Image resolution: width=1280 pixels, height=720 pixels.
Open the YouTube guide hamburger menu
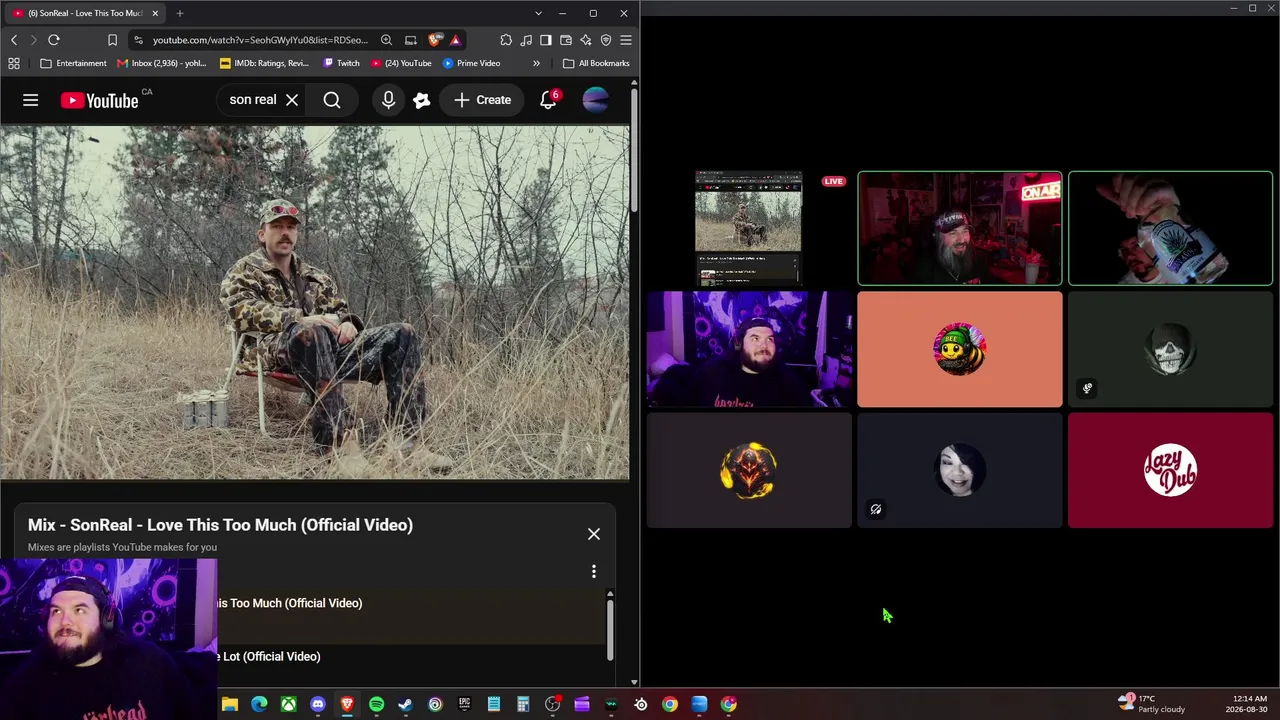click(31, 100)
